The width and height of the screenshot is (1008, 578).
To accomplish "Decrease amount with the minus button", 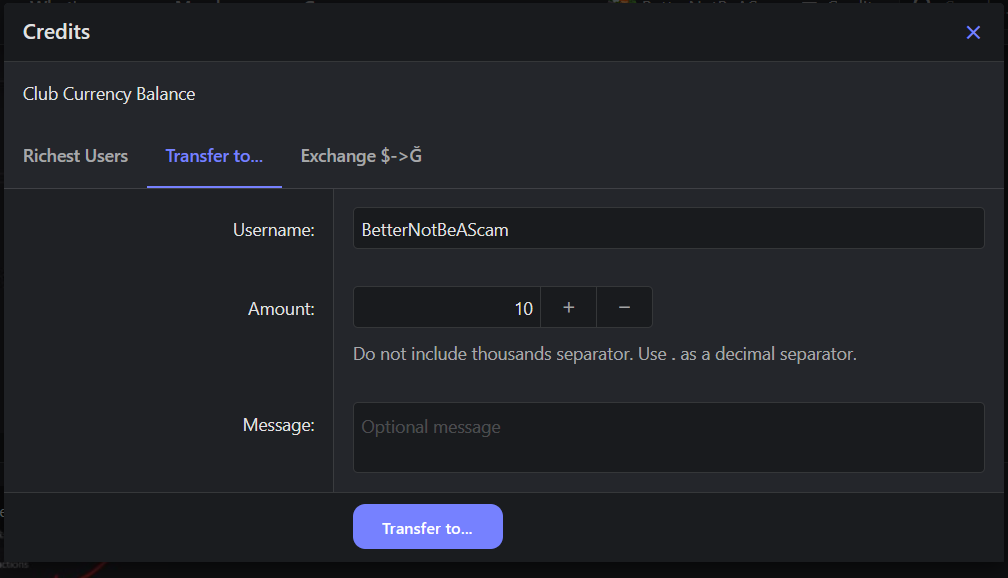I will tap(624, 308).
